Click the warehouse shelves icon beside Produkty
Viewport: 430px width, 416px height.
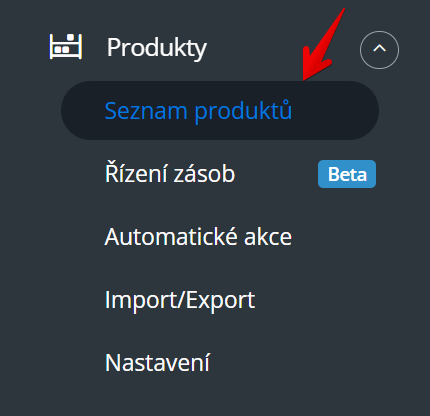tap(66, 47)
